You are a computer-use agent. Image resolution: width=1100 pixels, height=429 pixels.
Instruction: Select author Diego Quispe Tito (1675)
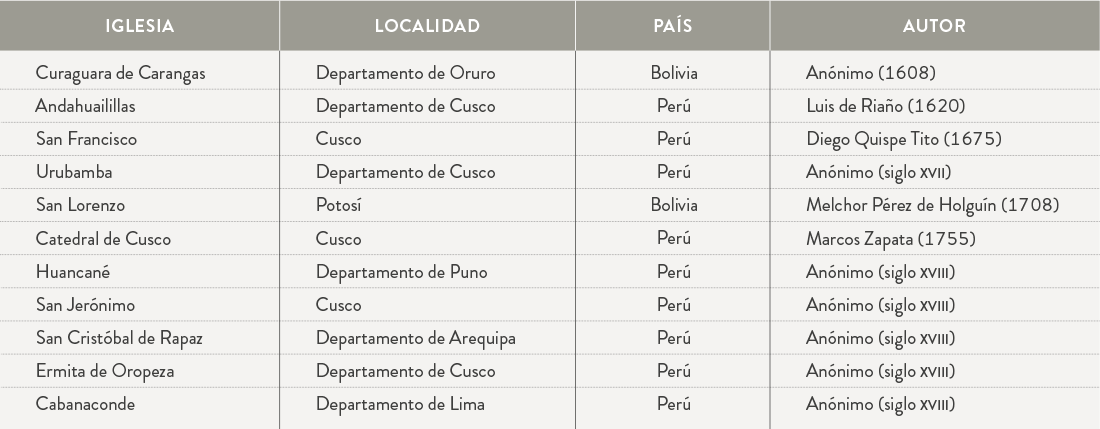pyautogui.click(x=903, y=139)
